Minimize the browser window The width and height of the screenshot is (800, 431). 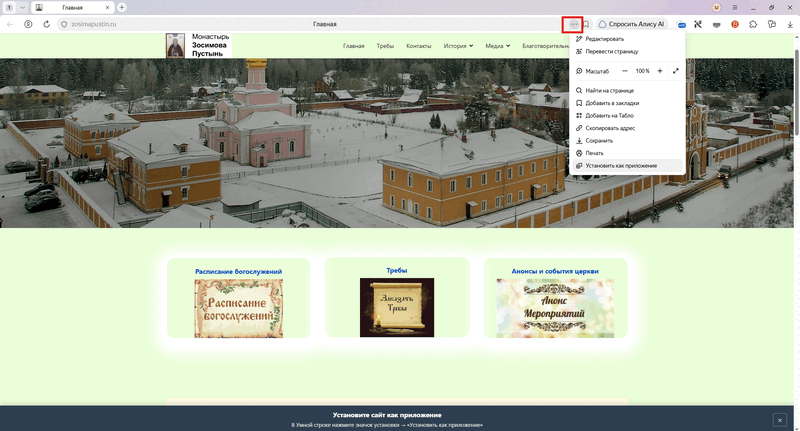pos(753,8)
